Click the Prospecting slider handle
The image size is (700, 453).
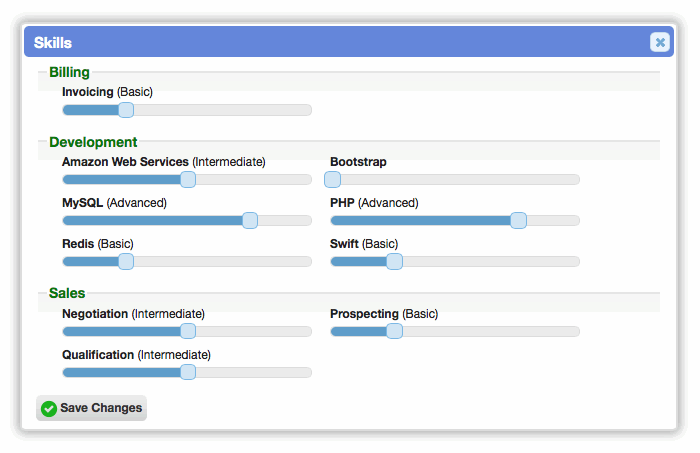(x=394, y=331)
